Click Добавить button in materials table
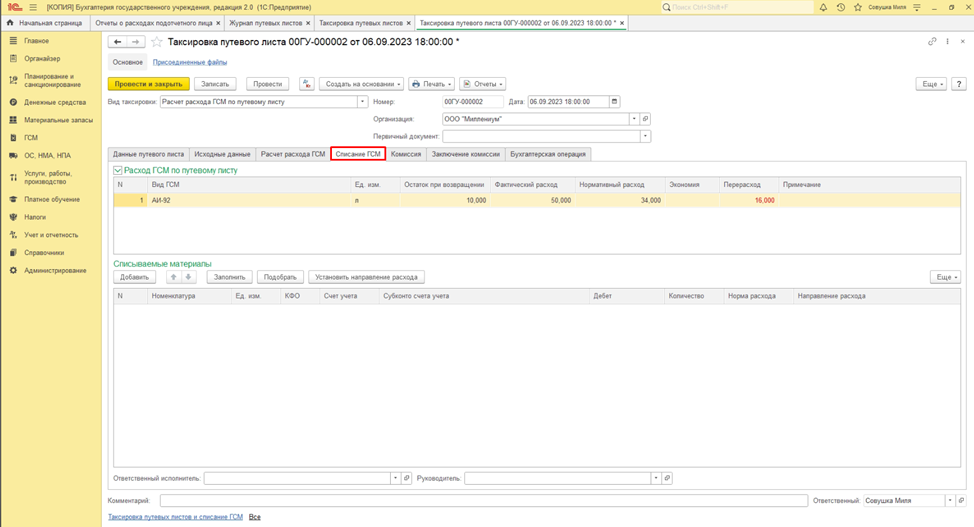 click(135, 277)
